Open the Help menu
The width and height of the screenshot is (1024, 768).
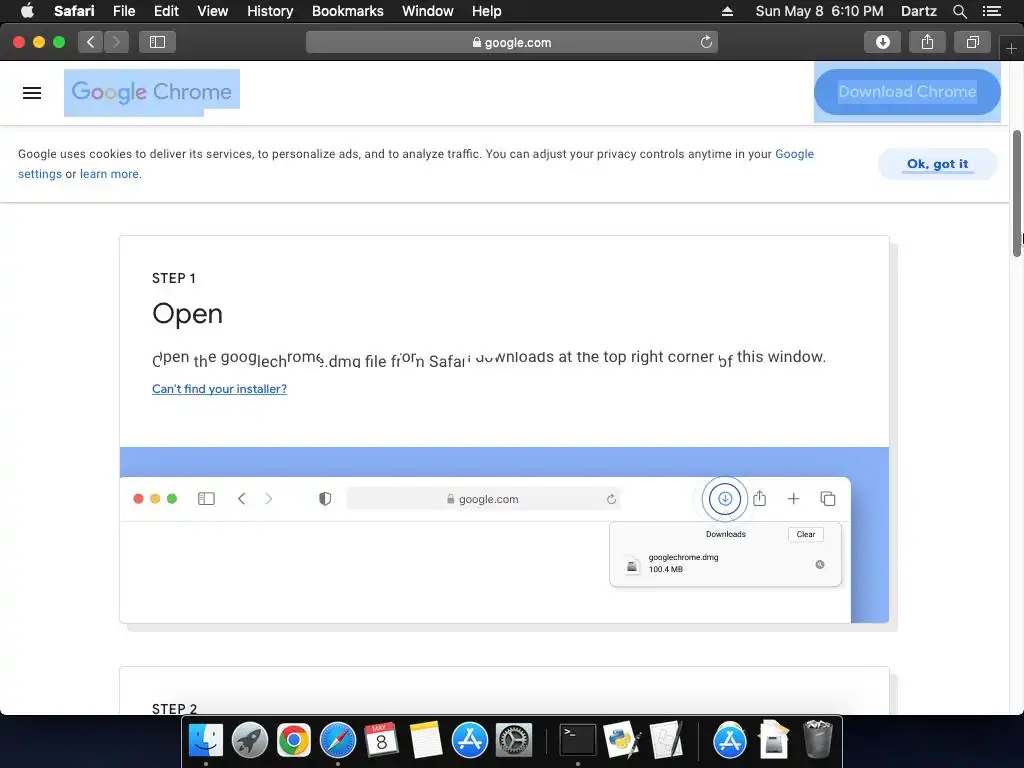(487, 11)
